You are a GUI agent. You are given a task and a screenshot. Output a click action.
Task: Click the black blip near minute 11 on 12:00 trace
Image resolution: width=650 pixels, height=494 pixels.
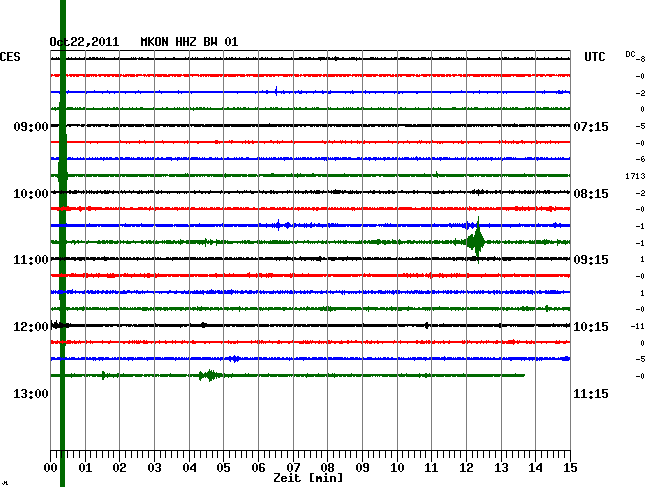click(427, 325)
